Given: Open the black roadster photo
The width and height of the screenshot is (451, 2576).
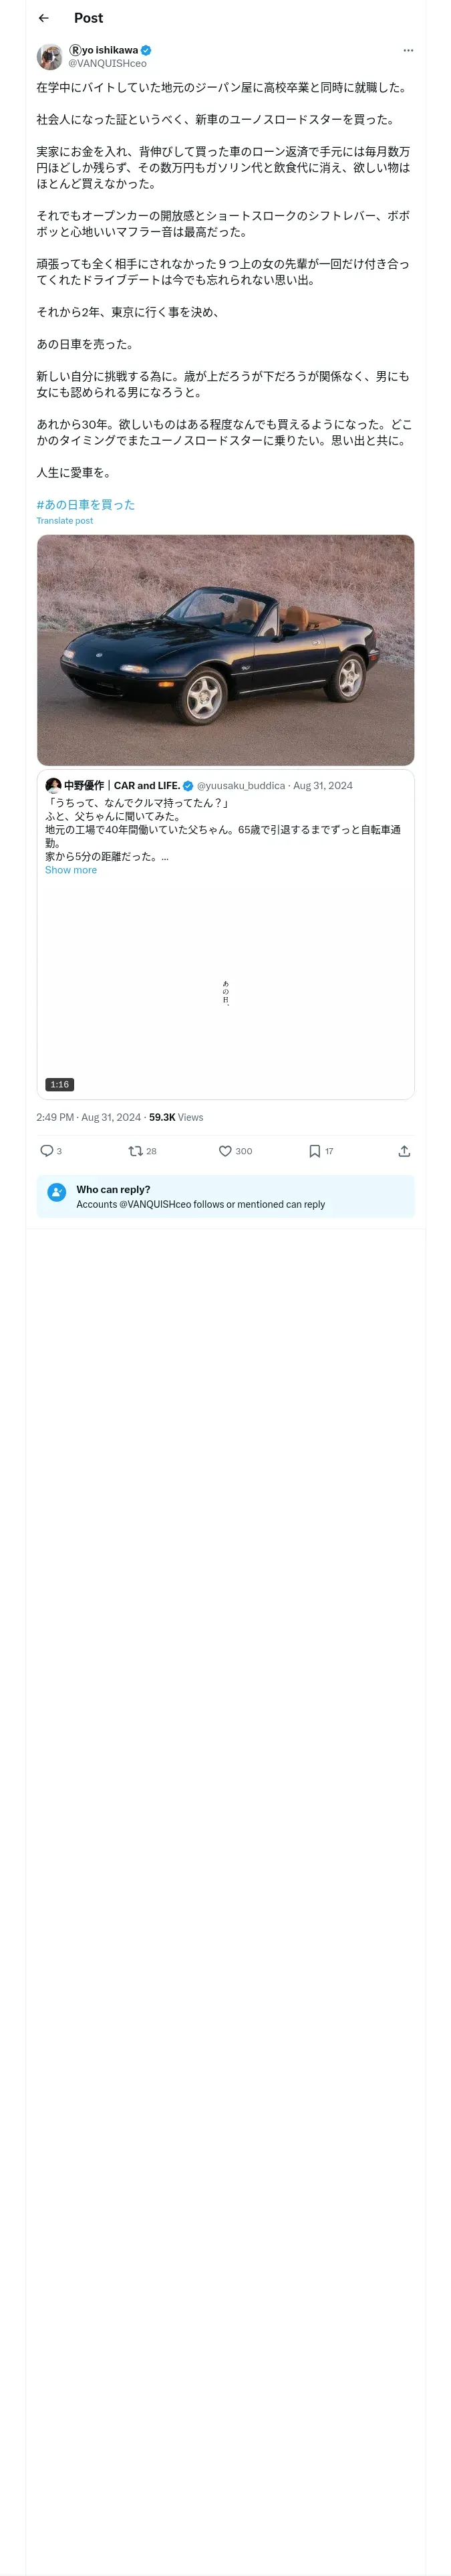Looking at the screenshot, I should pos(225,650).
